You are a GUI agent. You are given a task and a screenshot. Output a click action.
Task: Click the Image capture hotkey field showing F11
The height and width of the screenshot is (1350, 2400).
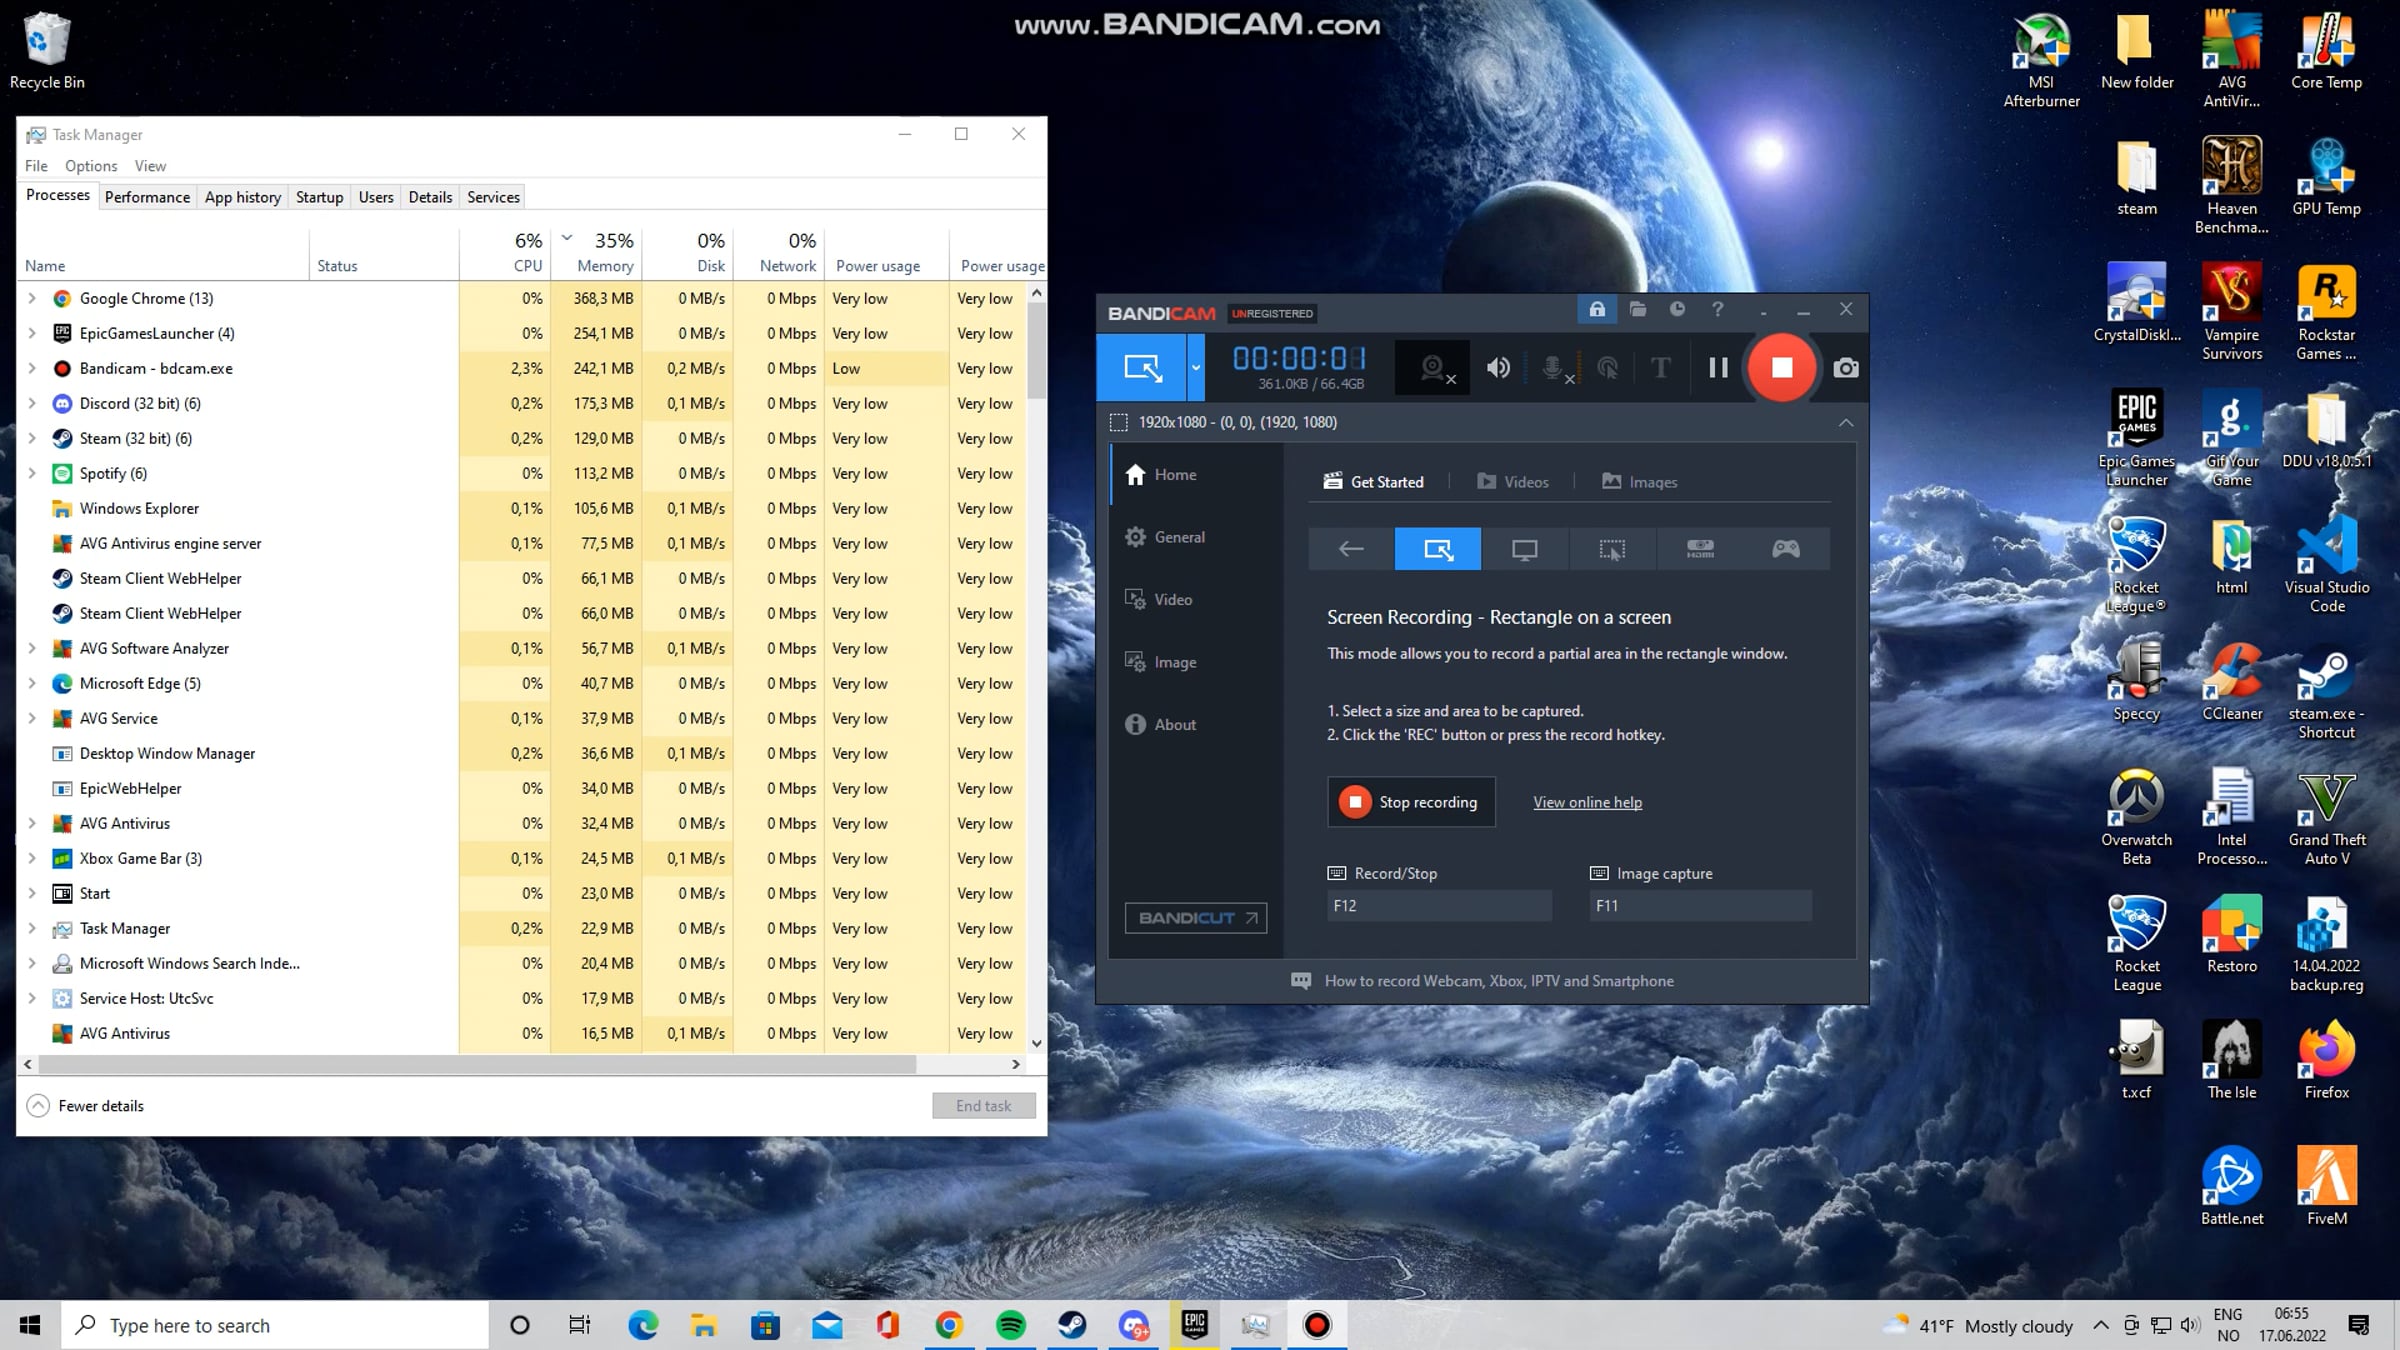pos(1700,906)
